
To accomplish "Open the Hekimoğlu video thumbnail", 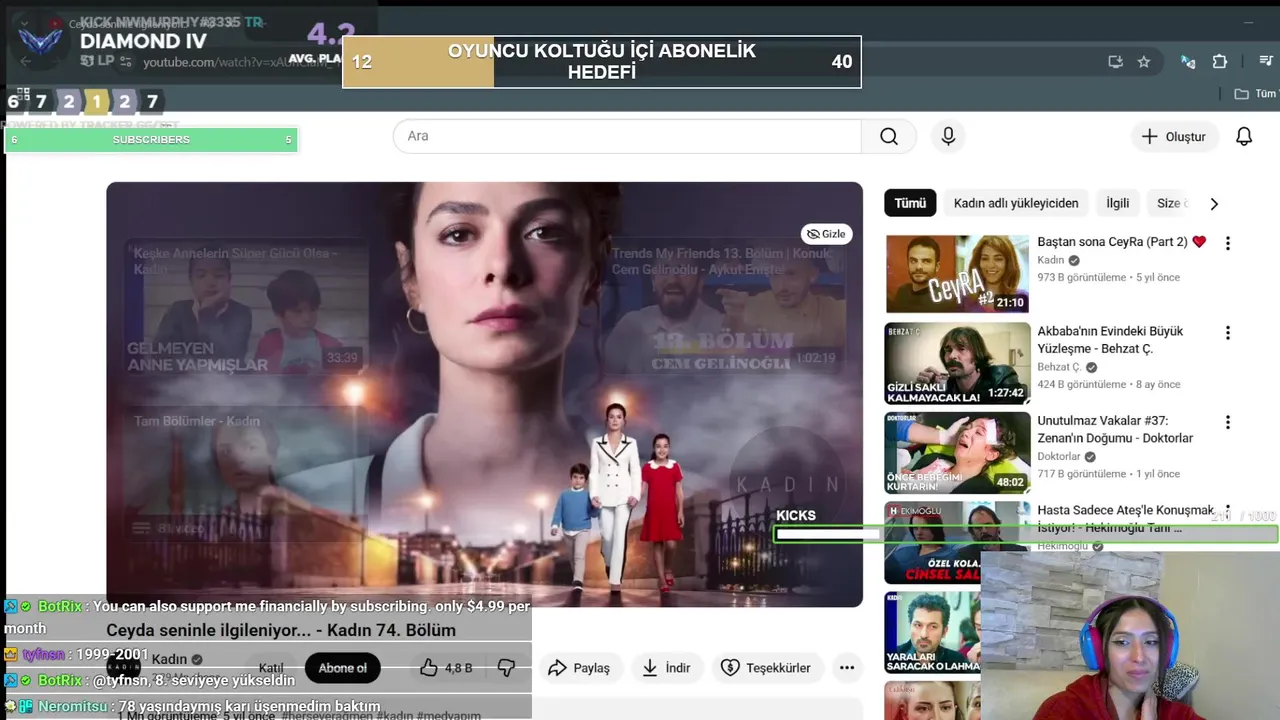I will click(x=932, y=542).
